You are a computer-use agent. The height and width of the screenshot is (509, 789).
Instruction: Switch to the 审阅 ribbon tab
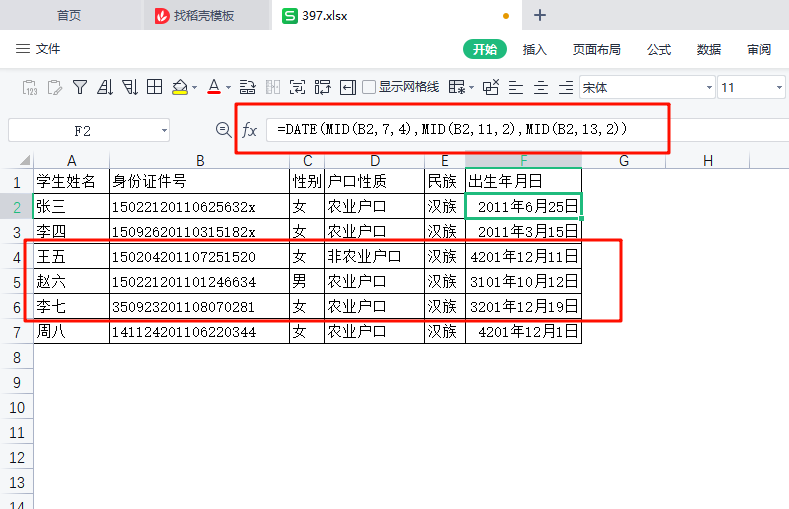coord(759,49)
